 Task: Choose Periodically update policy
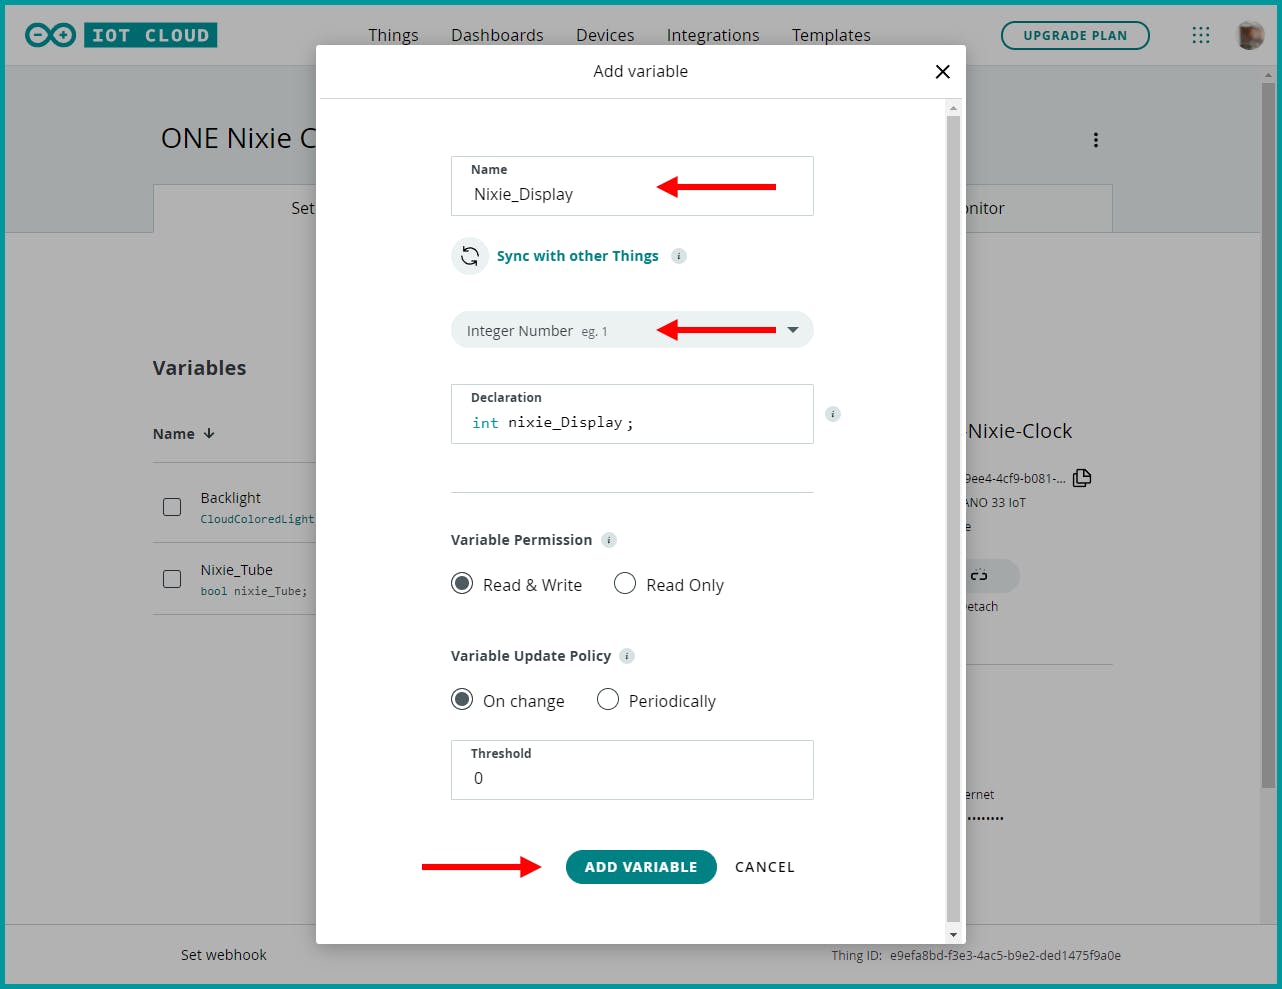point(608,699)
